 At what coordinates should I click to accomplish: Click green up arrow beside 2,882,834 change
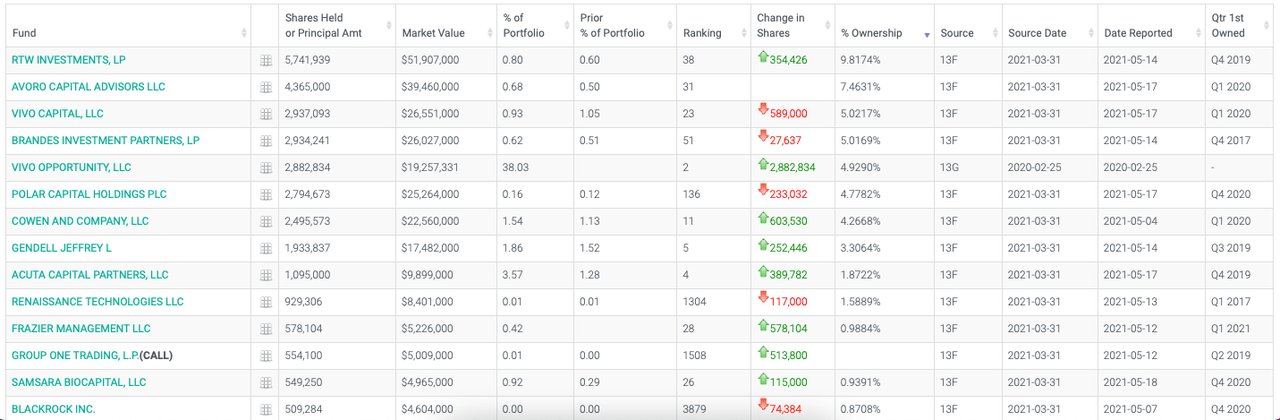pos(763,165)
